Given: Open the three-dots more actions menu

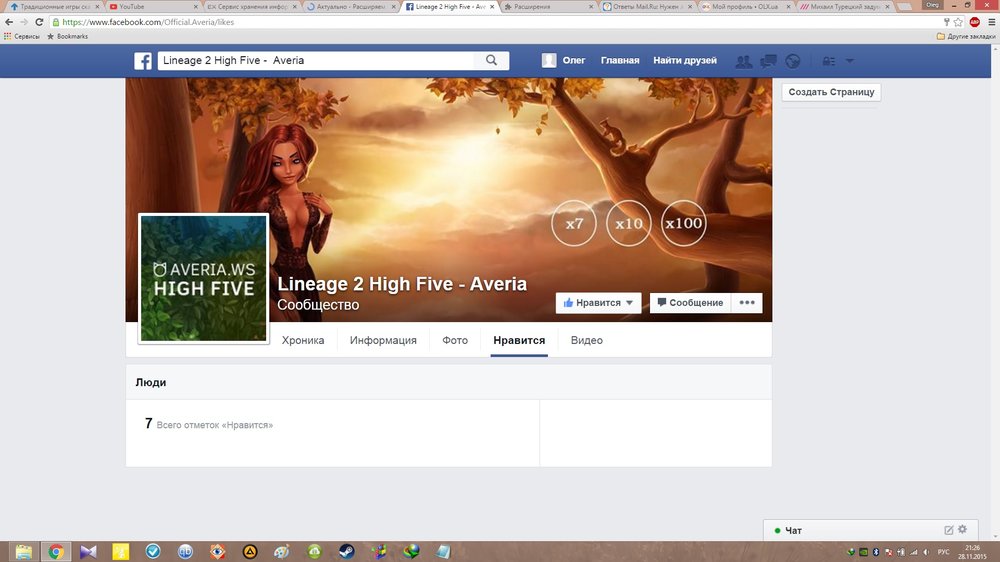Looking at the screenshot, I should [x=747, y=303].
